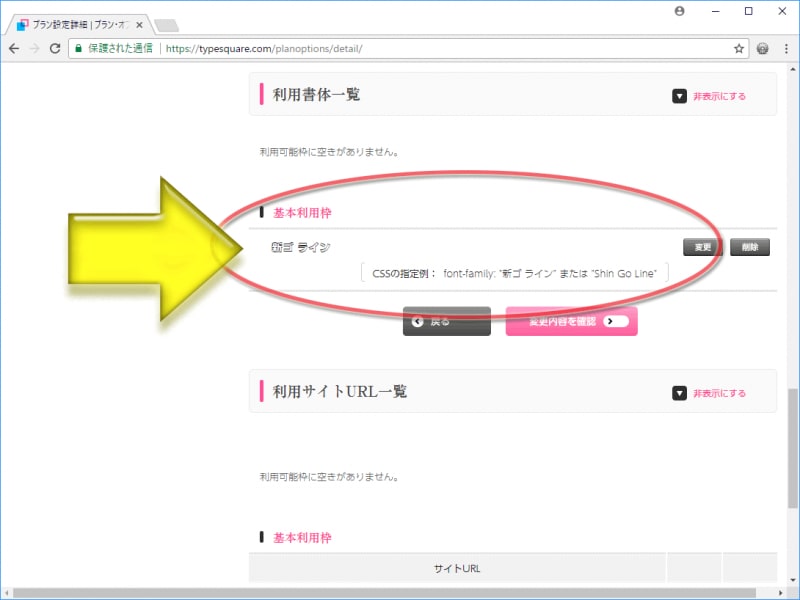Click the globe icon near the address bar
Image resolution: width=800 pixels, height=600 pixels.
(762, 47)
